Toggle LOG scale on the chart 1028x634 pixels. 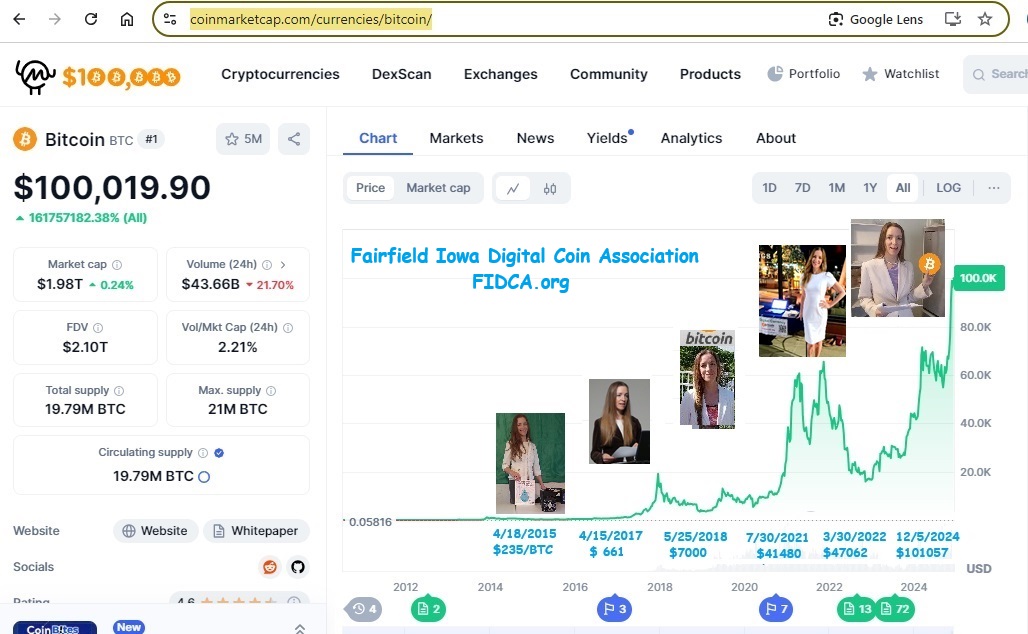[949, 188]
